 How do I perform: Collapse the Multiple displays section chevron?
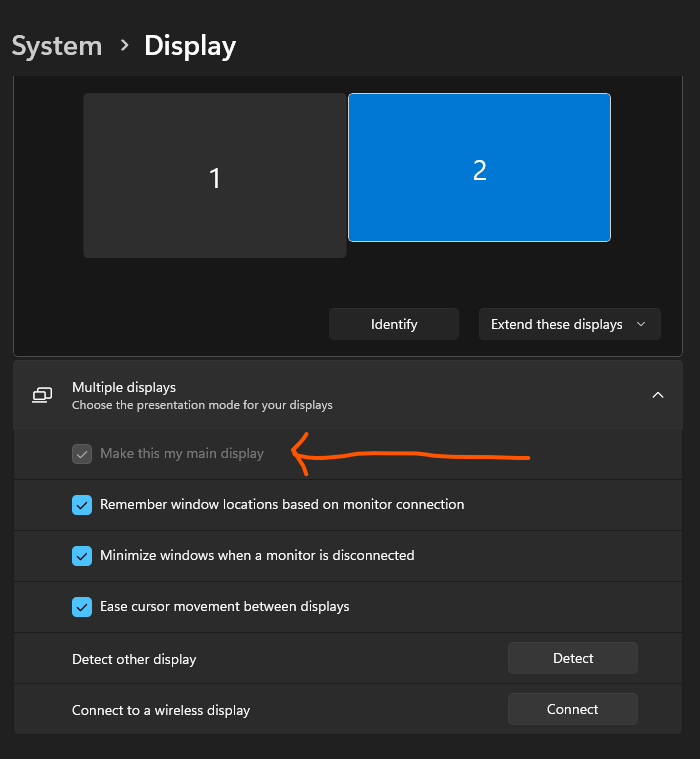pyautogui.click(x=657, y=395)
